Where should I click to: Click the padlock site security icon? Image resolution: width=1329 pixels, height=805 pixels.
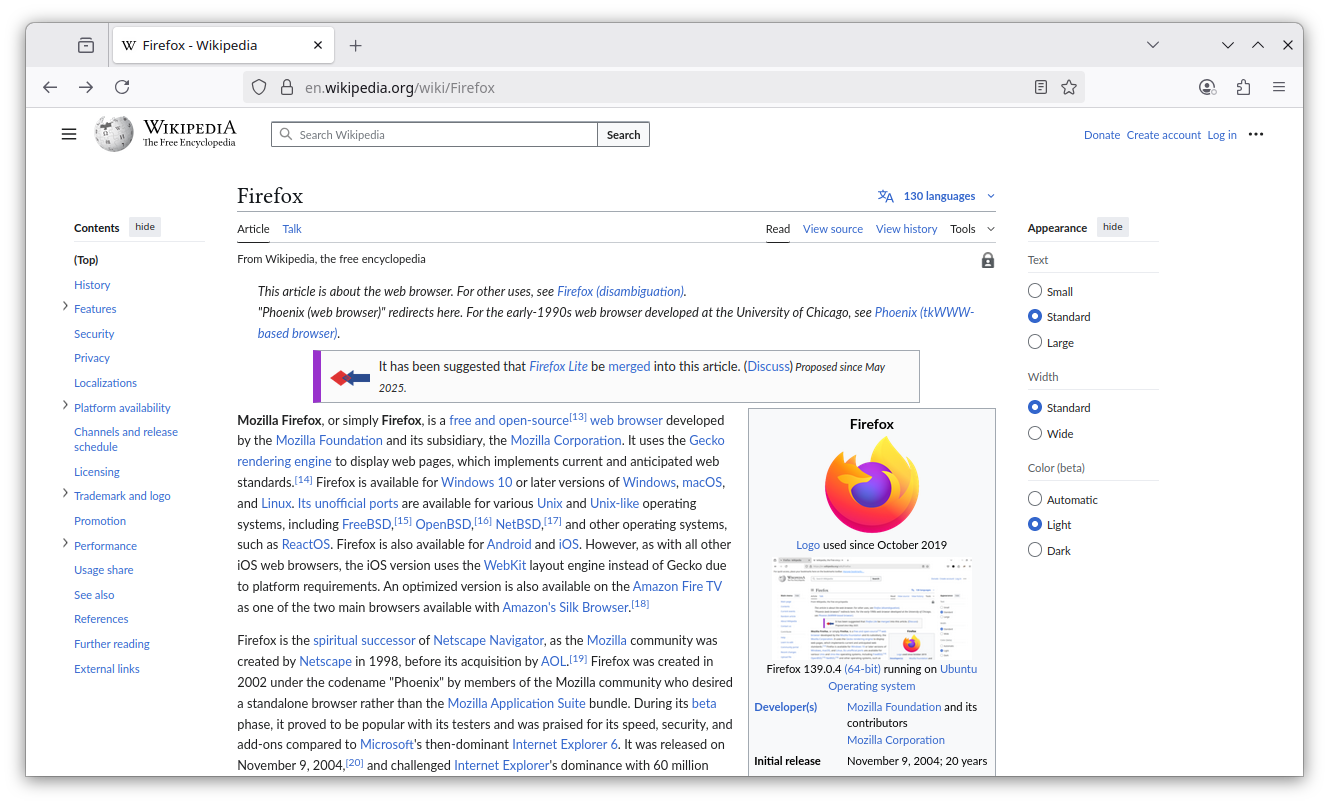click(x=286, y=87)
